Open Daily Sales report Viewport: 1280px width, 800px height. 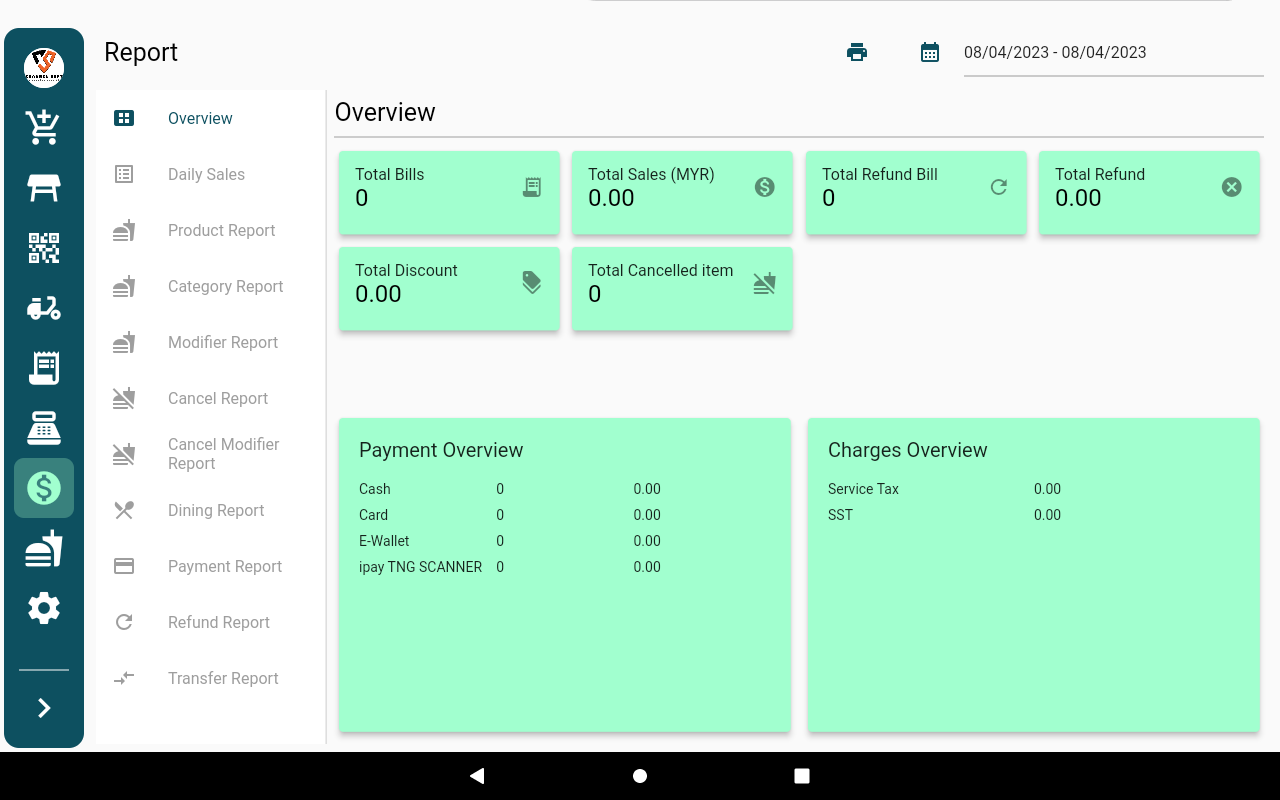[211, 174]
